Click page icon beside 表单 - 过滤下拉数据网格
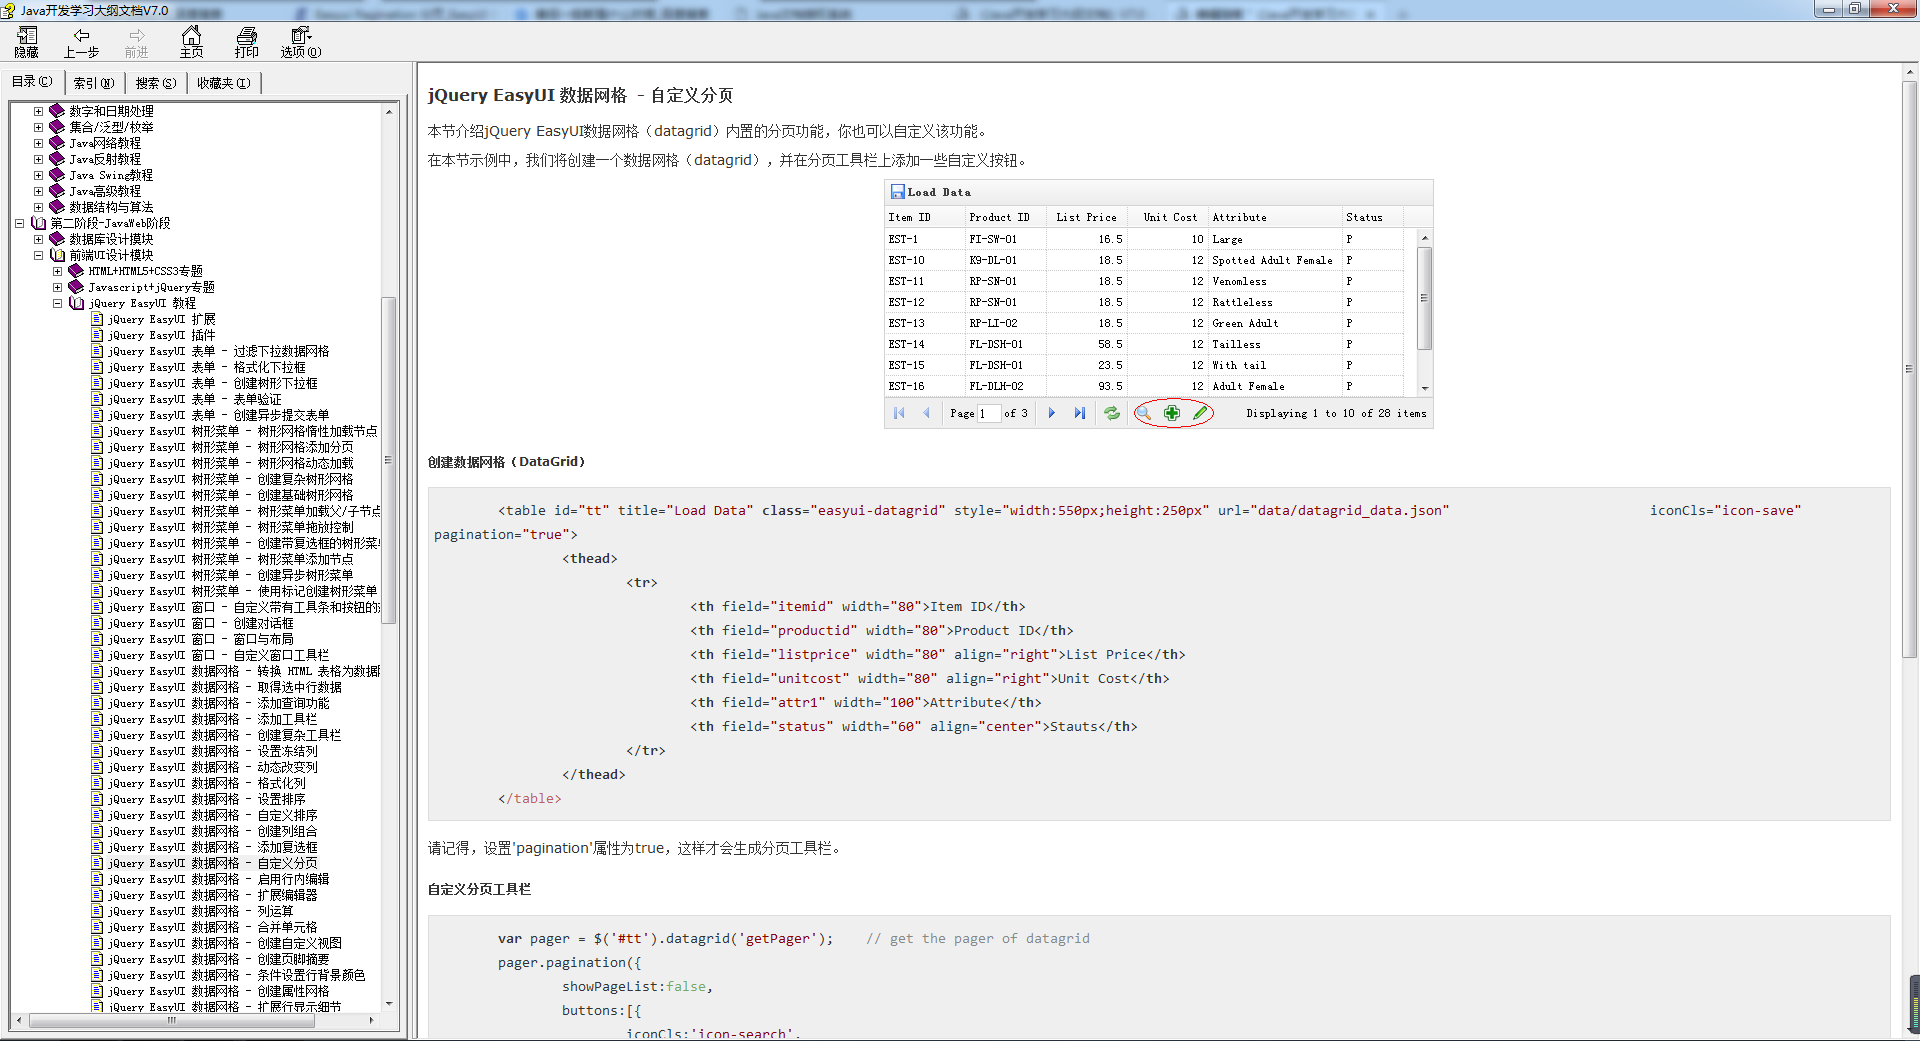The image size is (1920, 1041). click(97, 351)
